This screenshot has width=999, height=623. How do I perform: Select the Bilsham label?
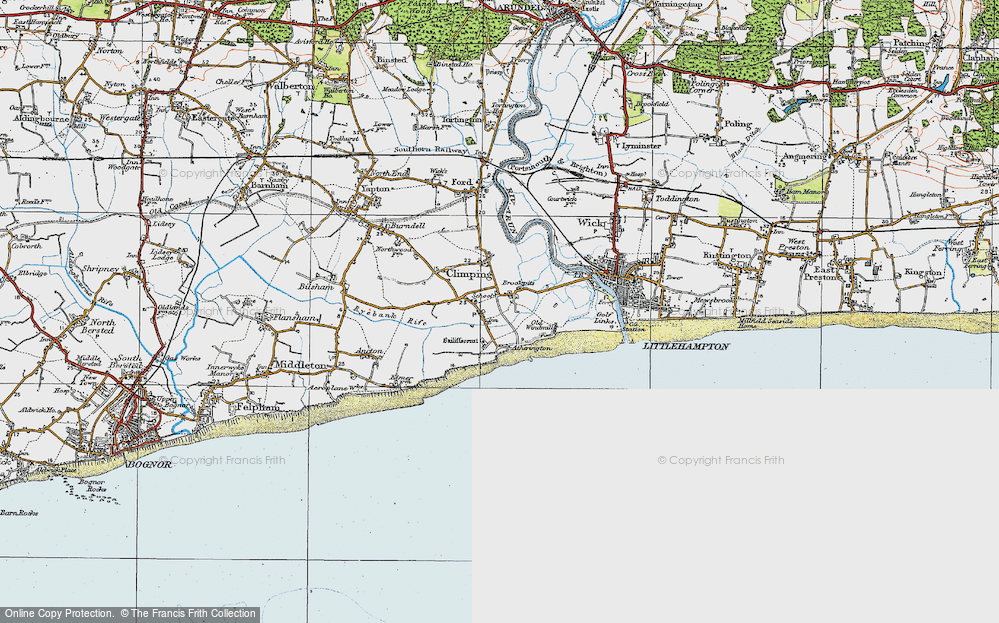[x=316, y=287]
